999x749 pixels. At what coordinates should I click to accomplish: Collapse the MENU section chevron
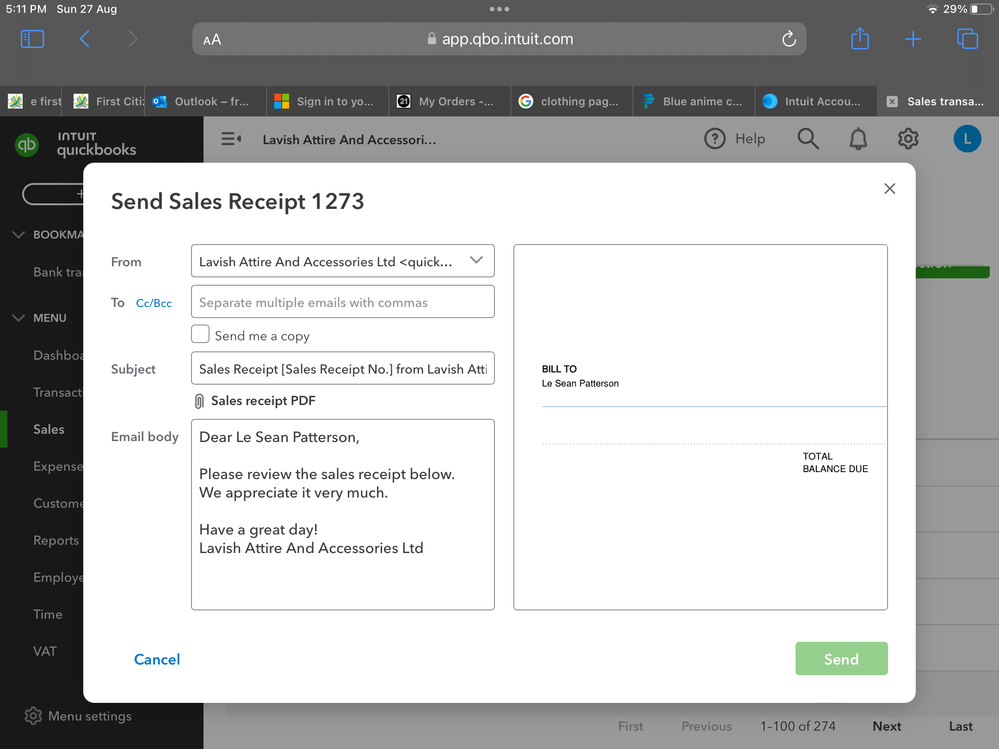tap(19, 318)
